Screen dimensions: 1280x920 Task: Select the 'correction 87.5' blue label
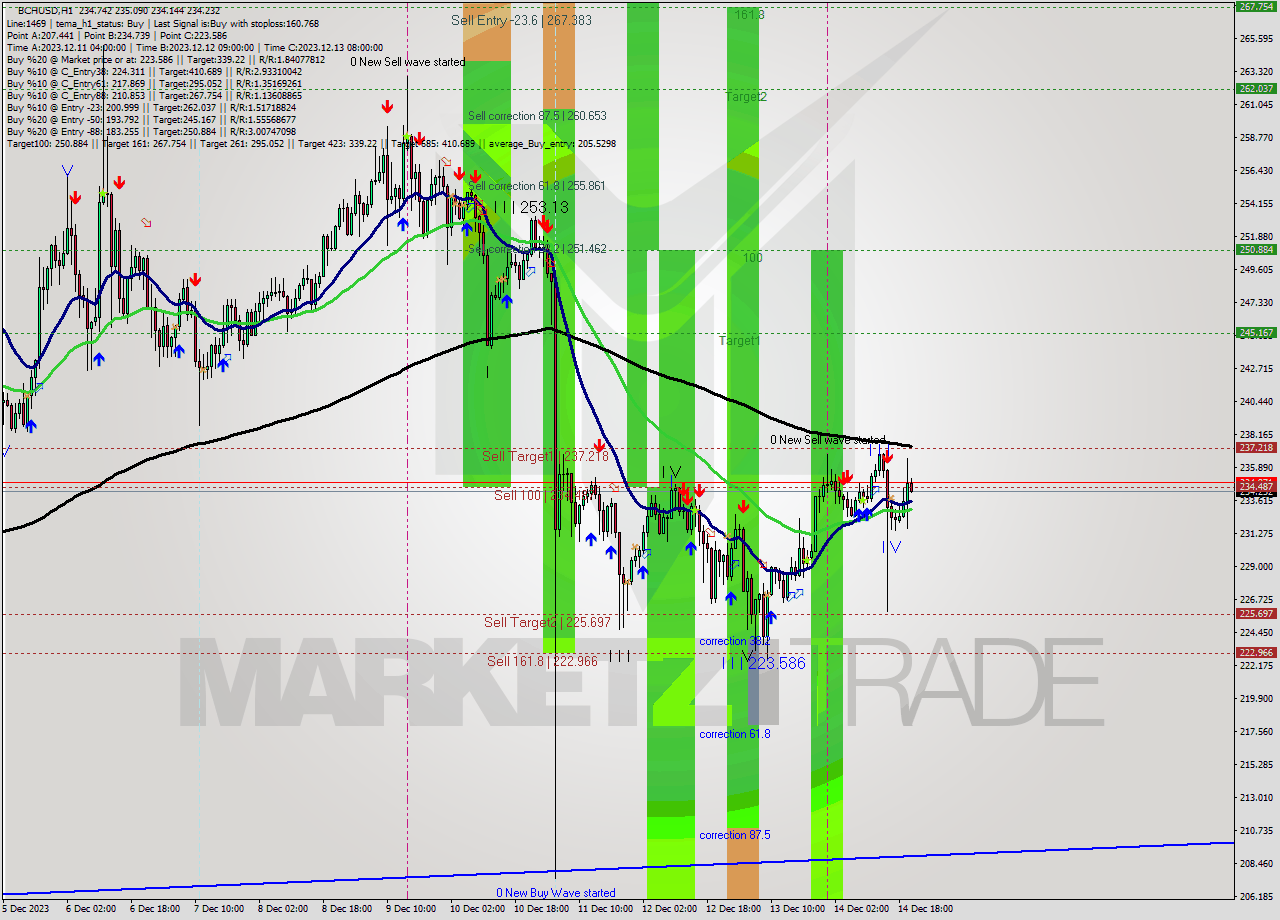(735, 835)
